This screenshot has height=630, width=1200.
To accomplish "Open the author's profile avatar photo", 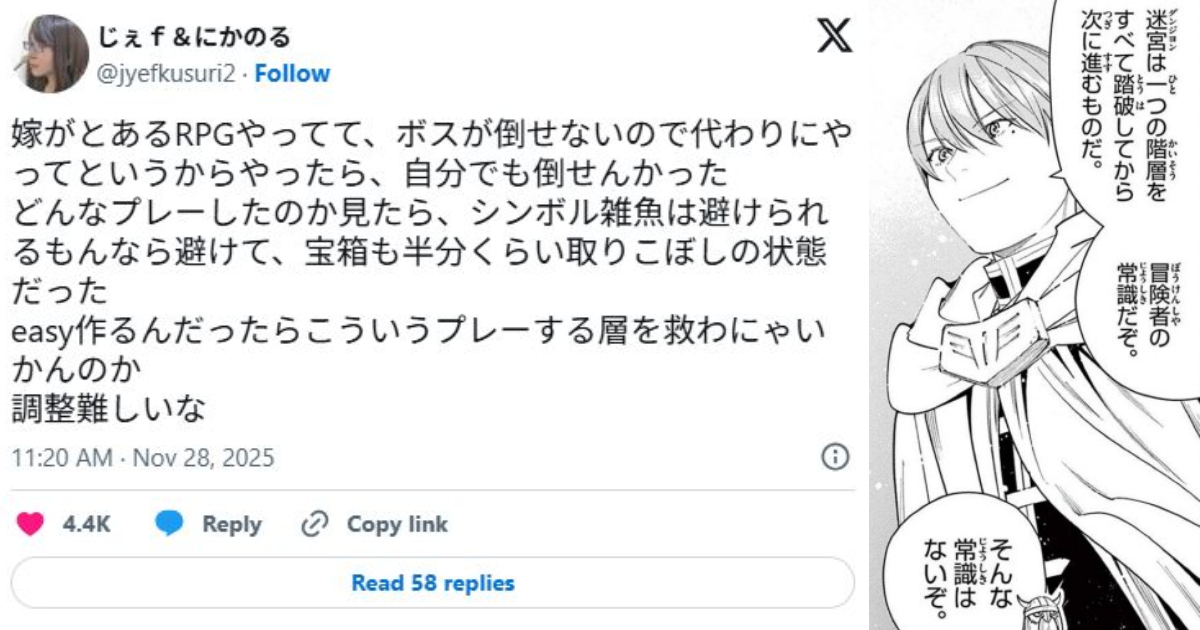I will pos(50,53).
